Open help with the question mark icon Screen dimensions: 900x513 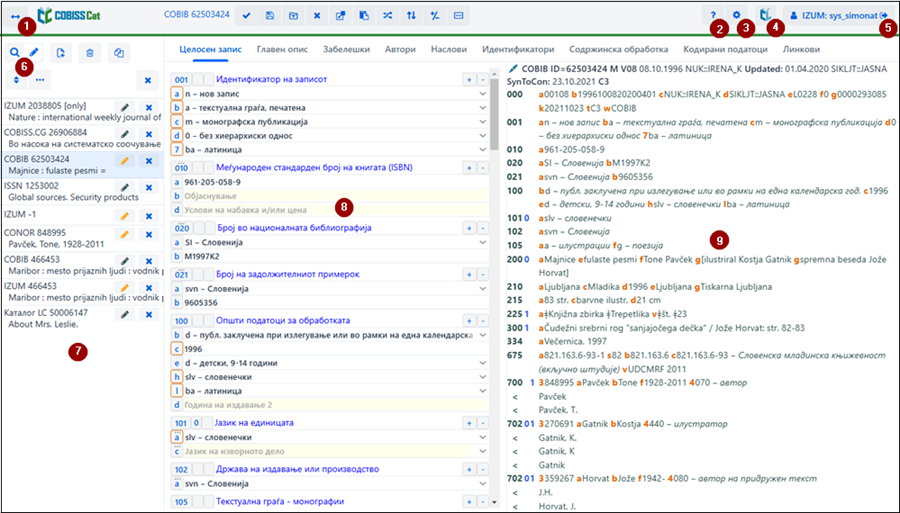click(x=713, y=15)
